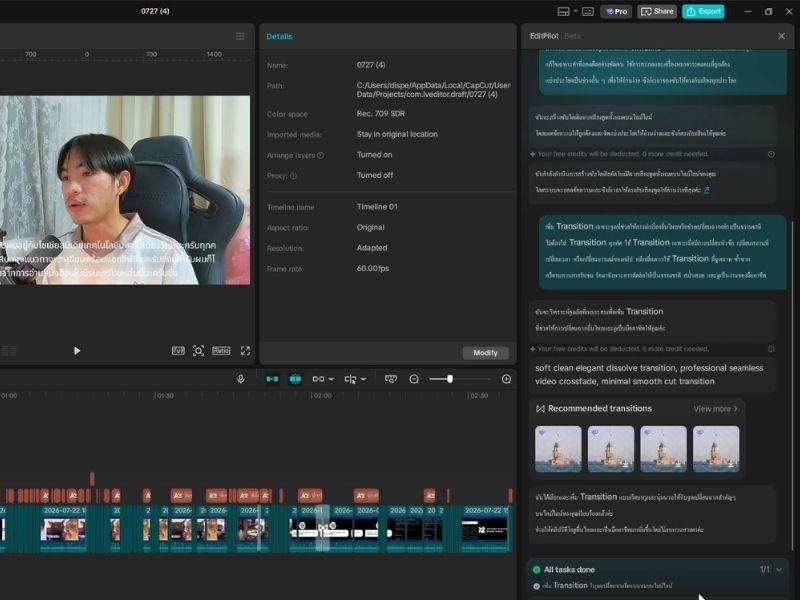
Task: Click the All tasks done status row
Action: click(658, 569)
